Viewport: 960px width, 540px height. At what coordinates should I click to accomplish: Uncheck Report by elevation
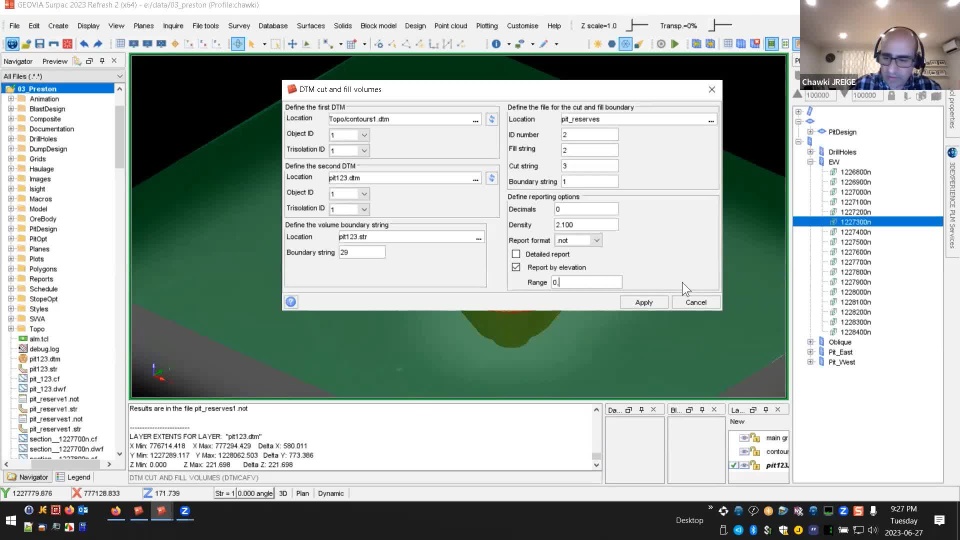tap(516, 267)
